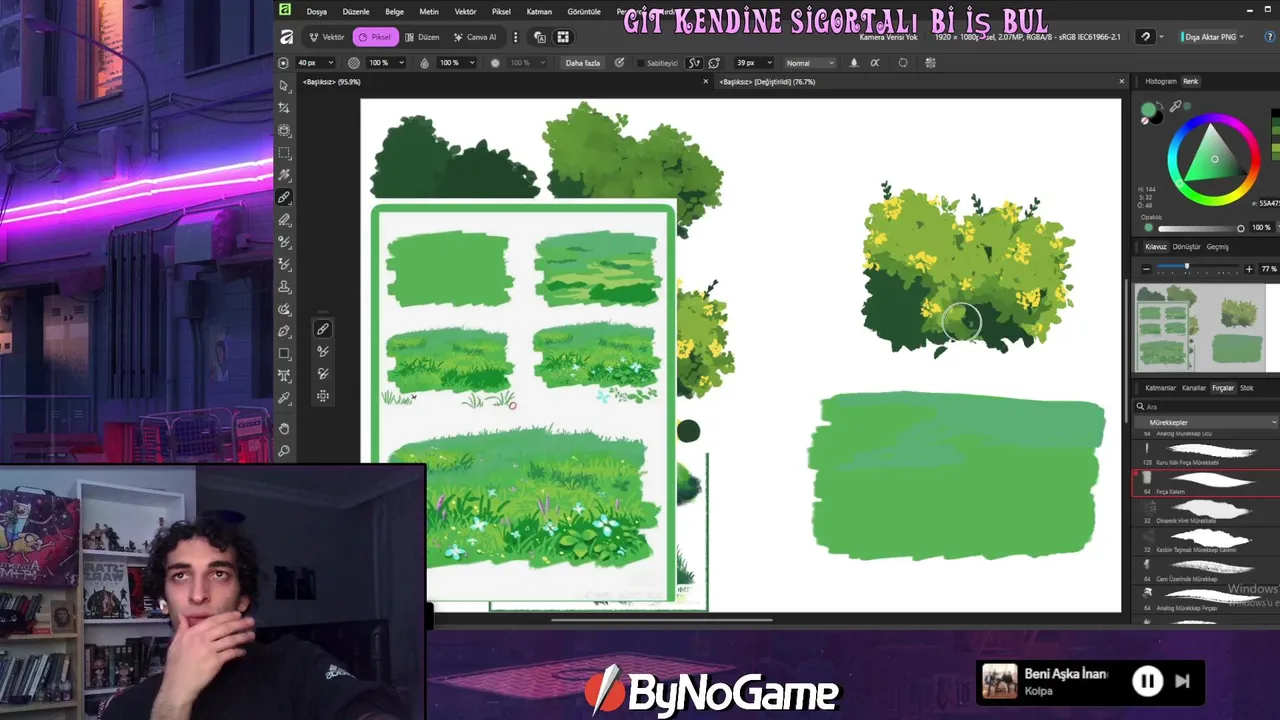Pick the paint brush in flyout
The width and height of the screenshot is (1280, 720).
tap(322, 329)
